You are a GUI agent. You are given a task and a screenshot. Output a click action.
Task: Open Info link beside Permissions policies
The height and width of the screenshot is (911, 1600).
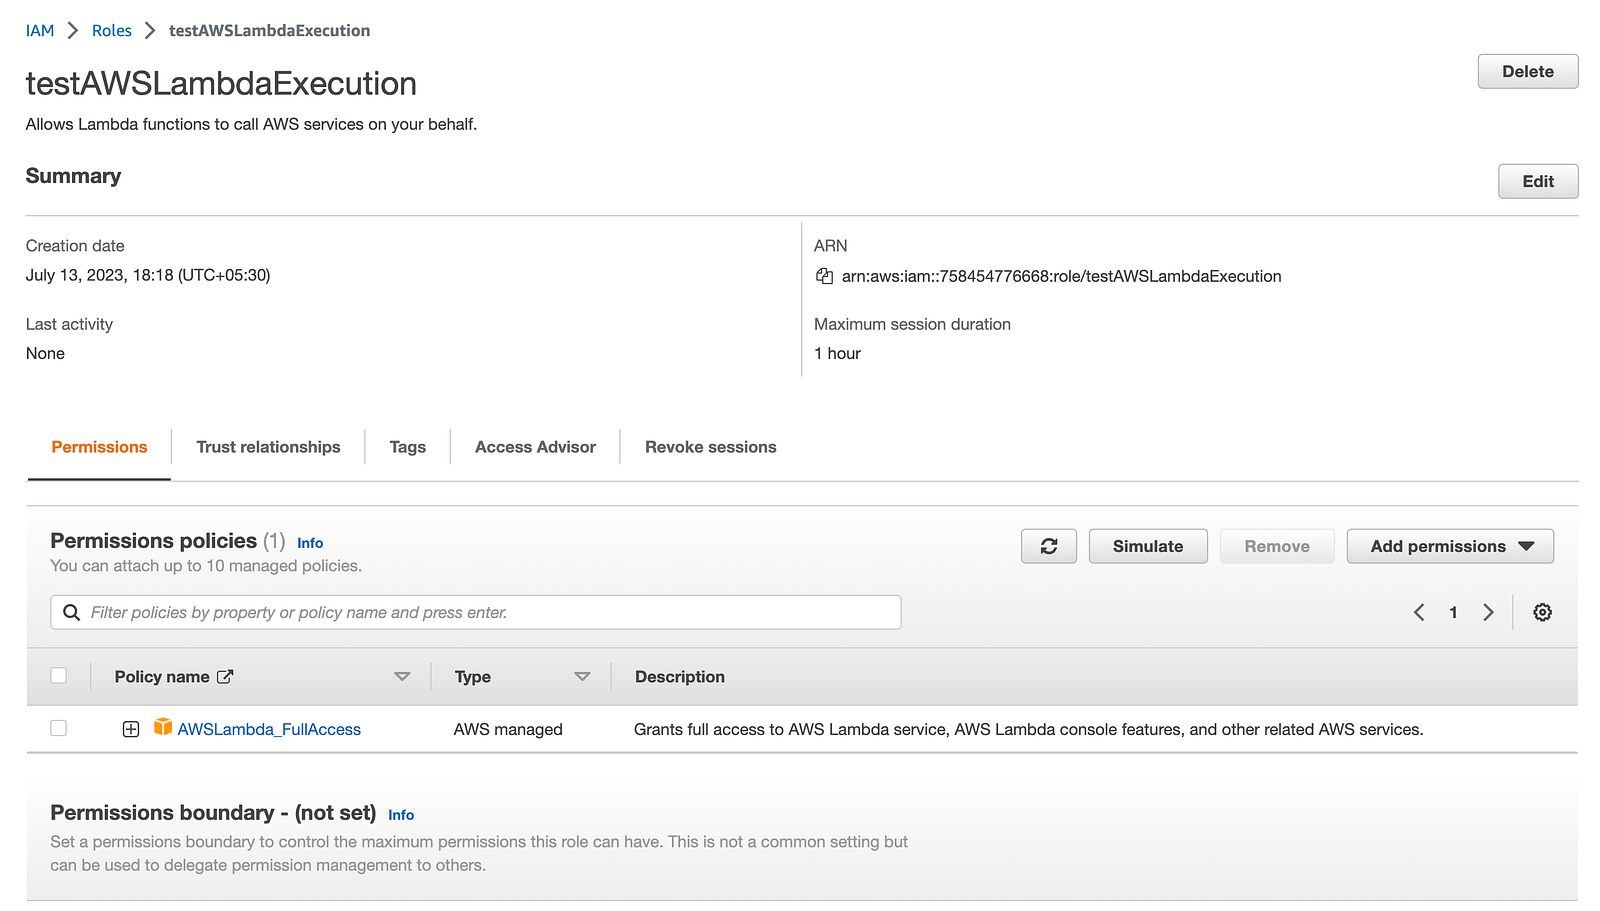point(310,543)
